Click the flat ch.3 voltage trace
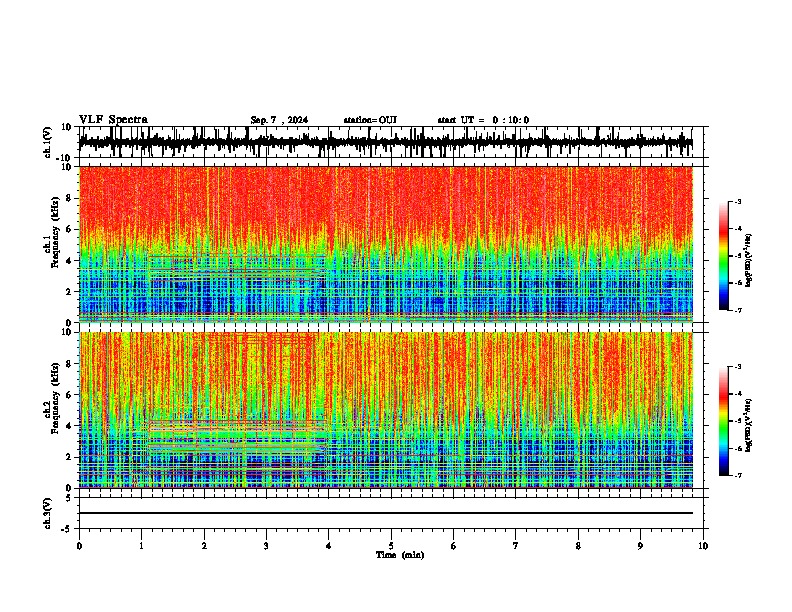792x612 pixels. 385,513
